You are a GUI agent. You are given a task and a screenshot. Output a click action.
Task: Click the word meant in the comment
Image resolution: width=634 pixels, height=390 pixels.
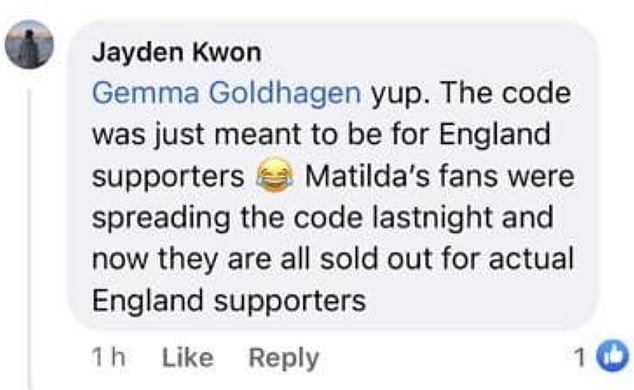tap(258, 135)
